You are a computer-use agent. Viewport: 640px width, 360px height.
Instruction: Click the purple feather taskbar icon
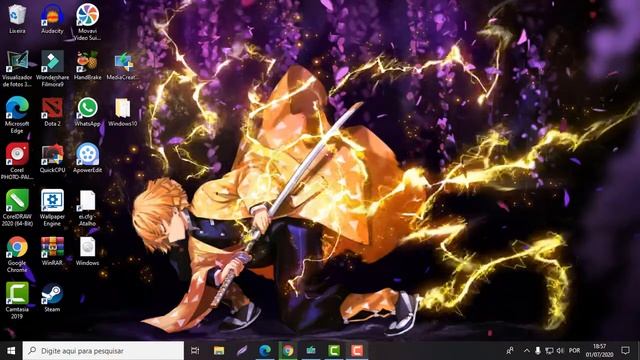tap(242, 351)
